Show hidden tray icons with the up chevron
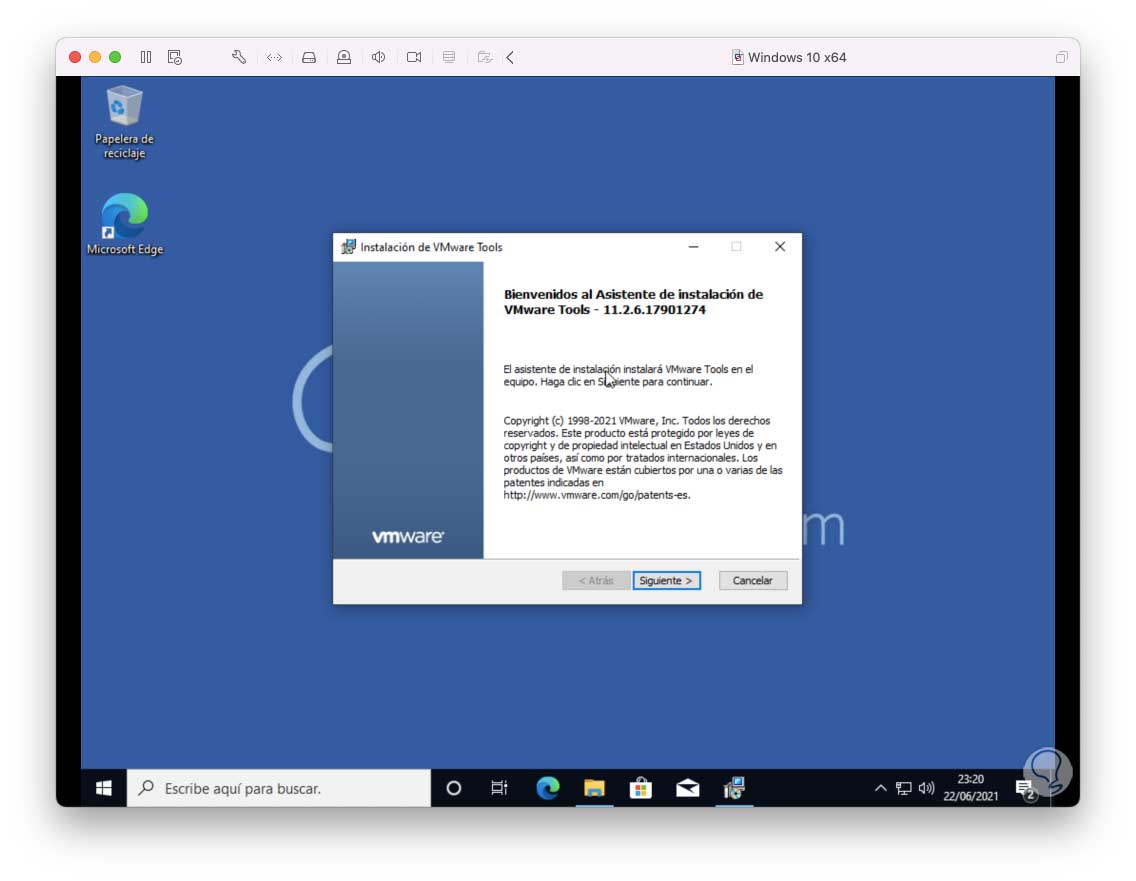The height and width of the screenshot is (881, 1136). [x=880, y=788]
